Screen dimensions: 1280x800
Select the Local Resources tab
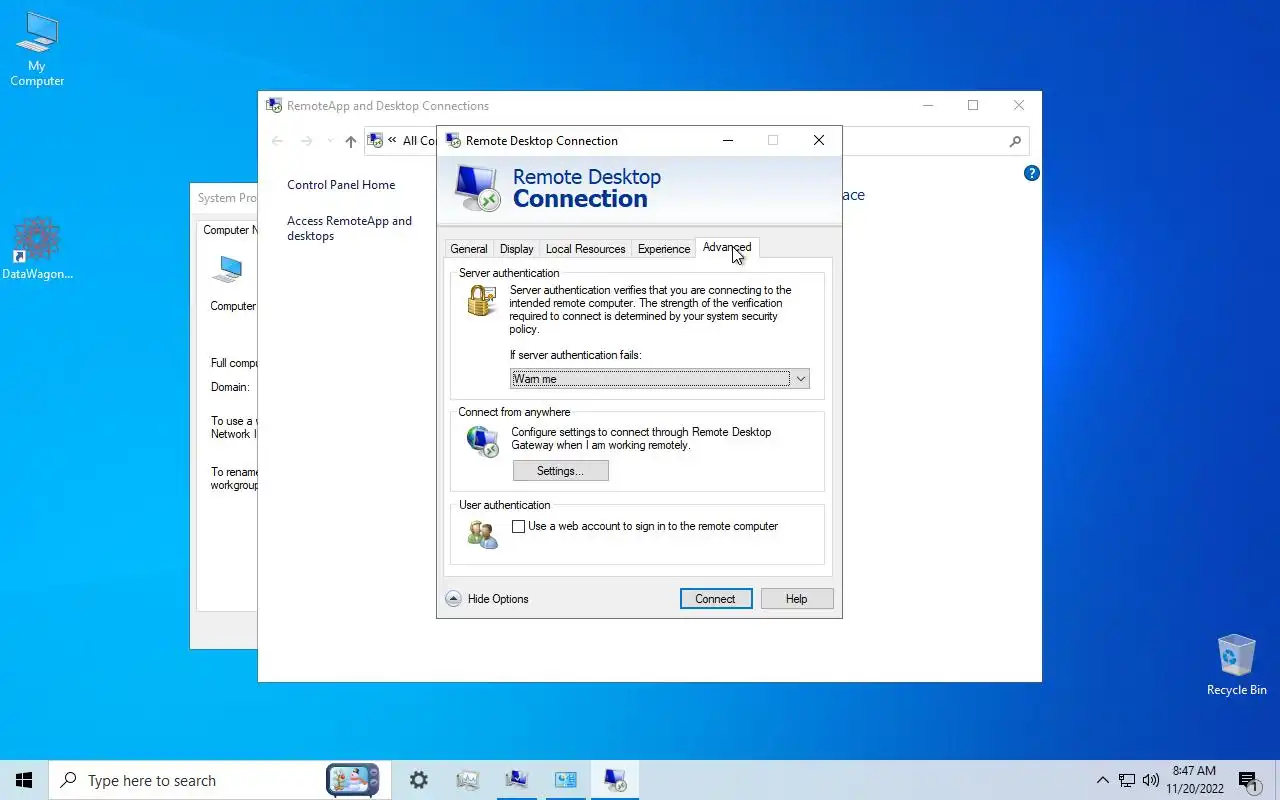point(586,249)
